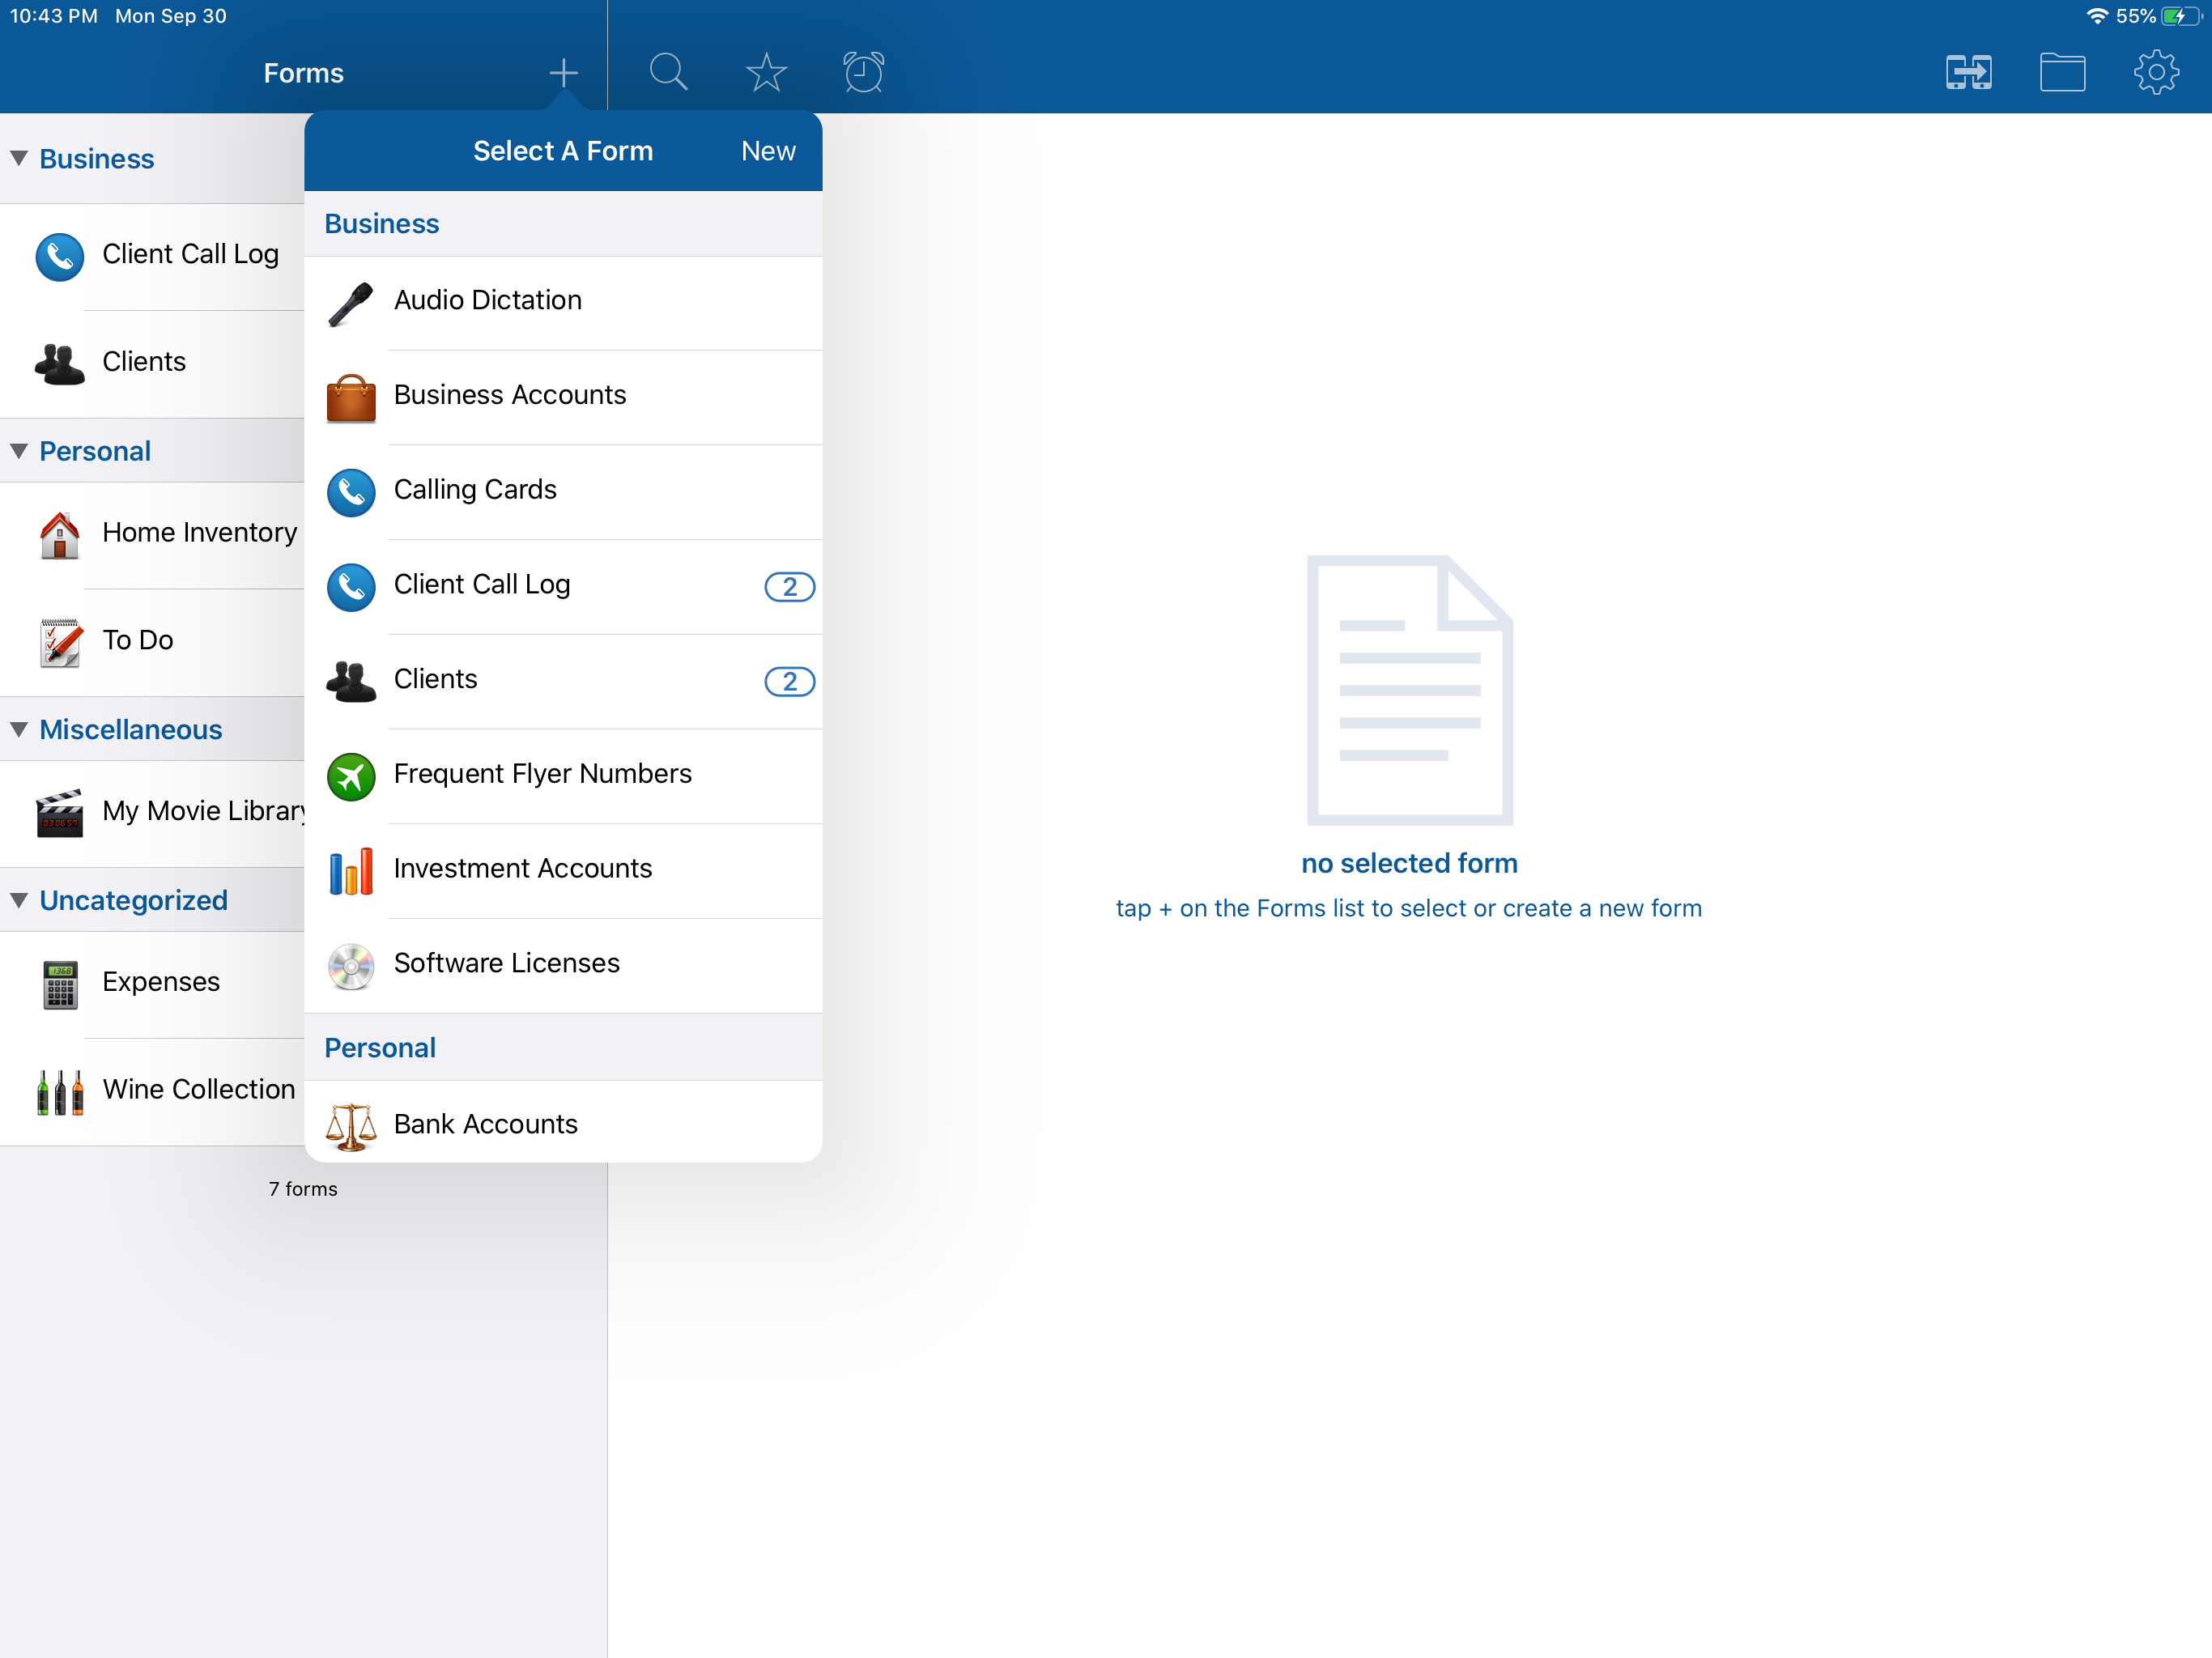Open favorites star icon in toolbar
This screenshot has height=1658, width=2212.
pos(766,72)
